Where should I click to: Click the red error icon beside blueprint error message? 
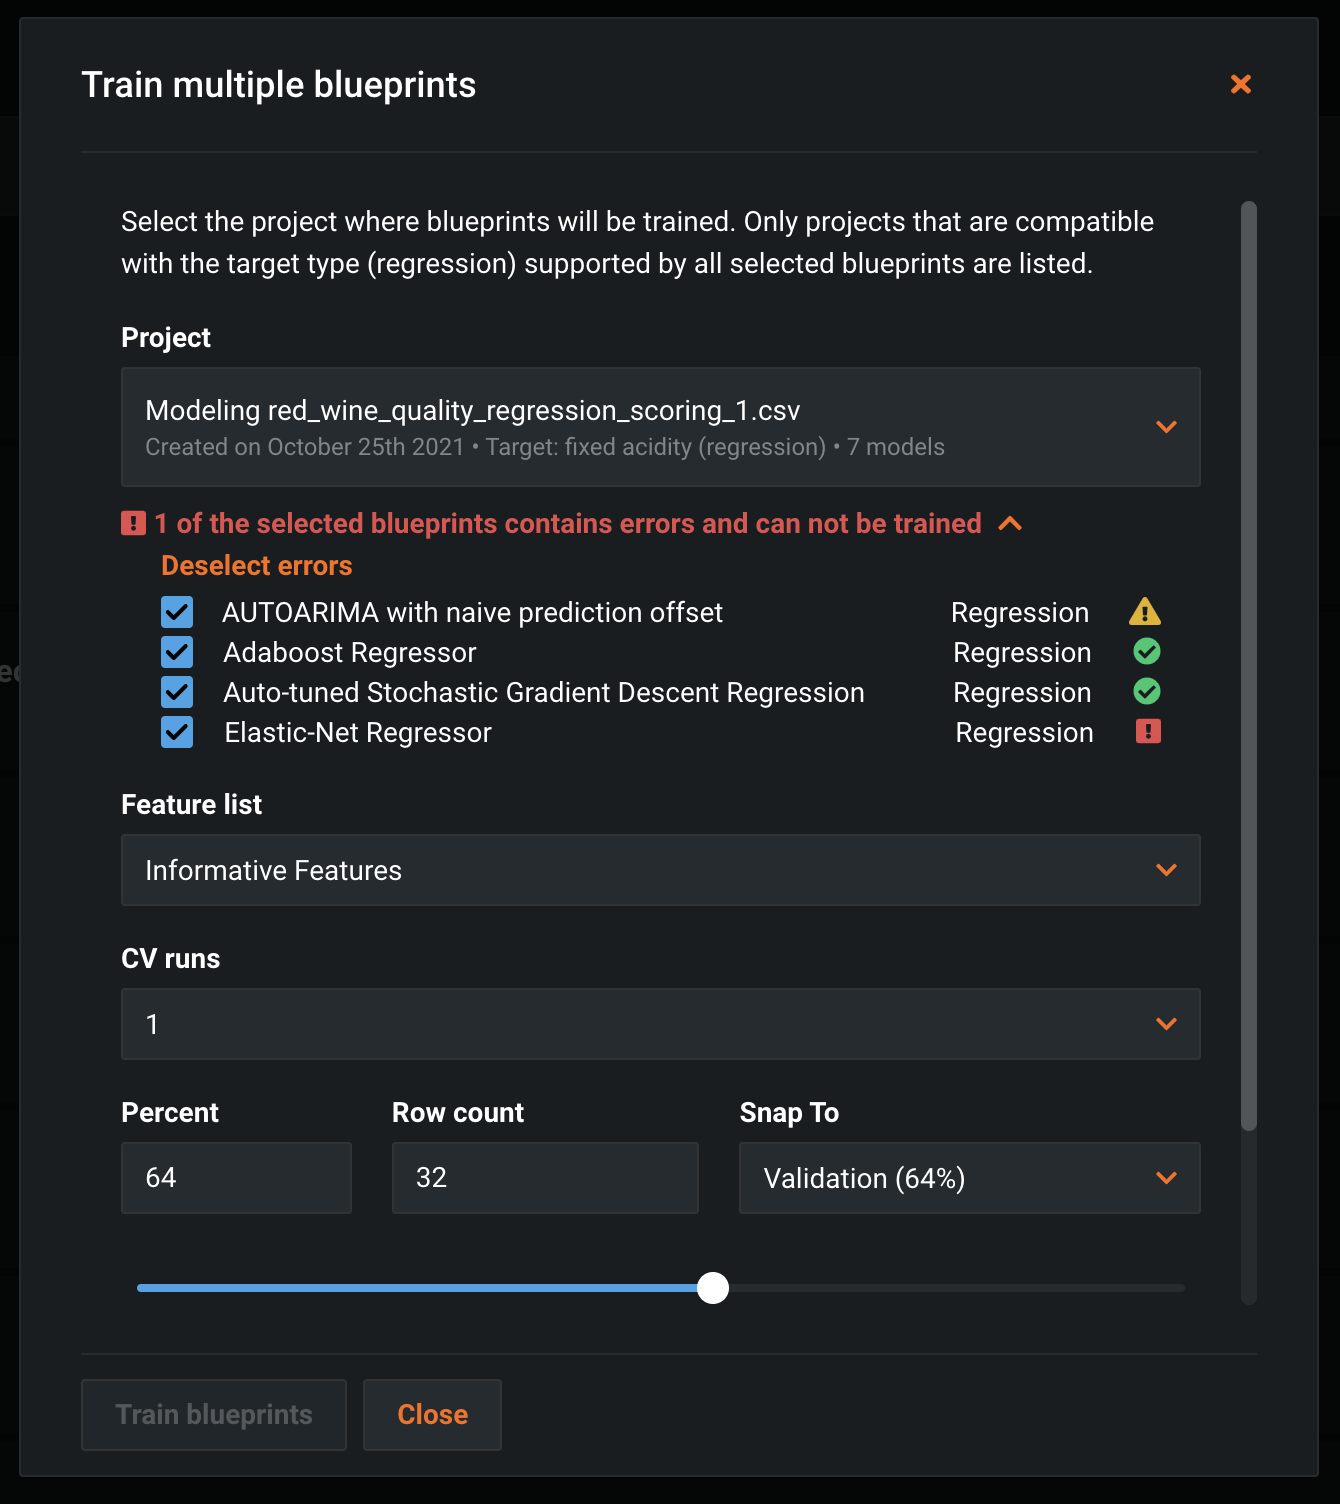click(133, 523)
